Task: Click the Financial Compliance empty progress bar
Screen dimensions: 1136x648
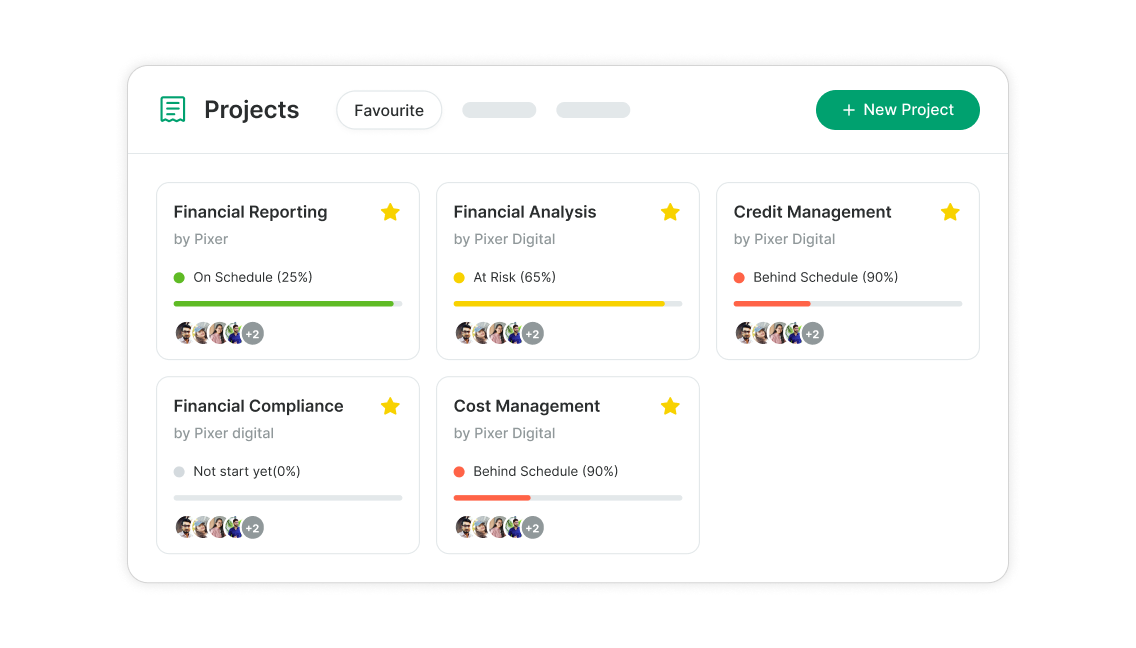Action: click(x=288, y=498)
